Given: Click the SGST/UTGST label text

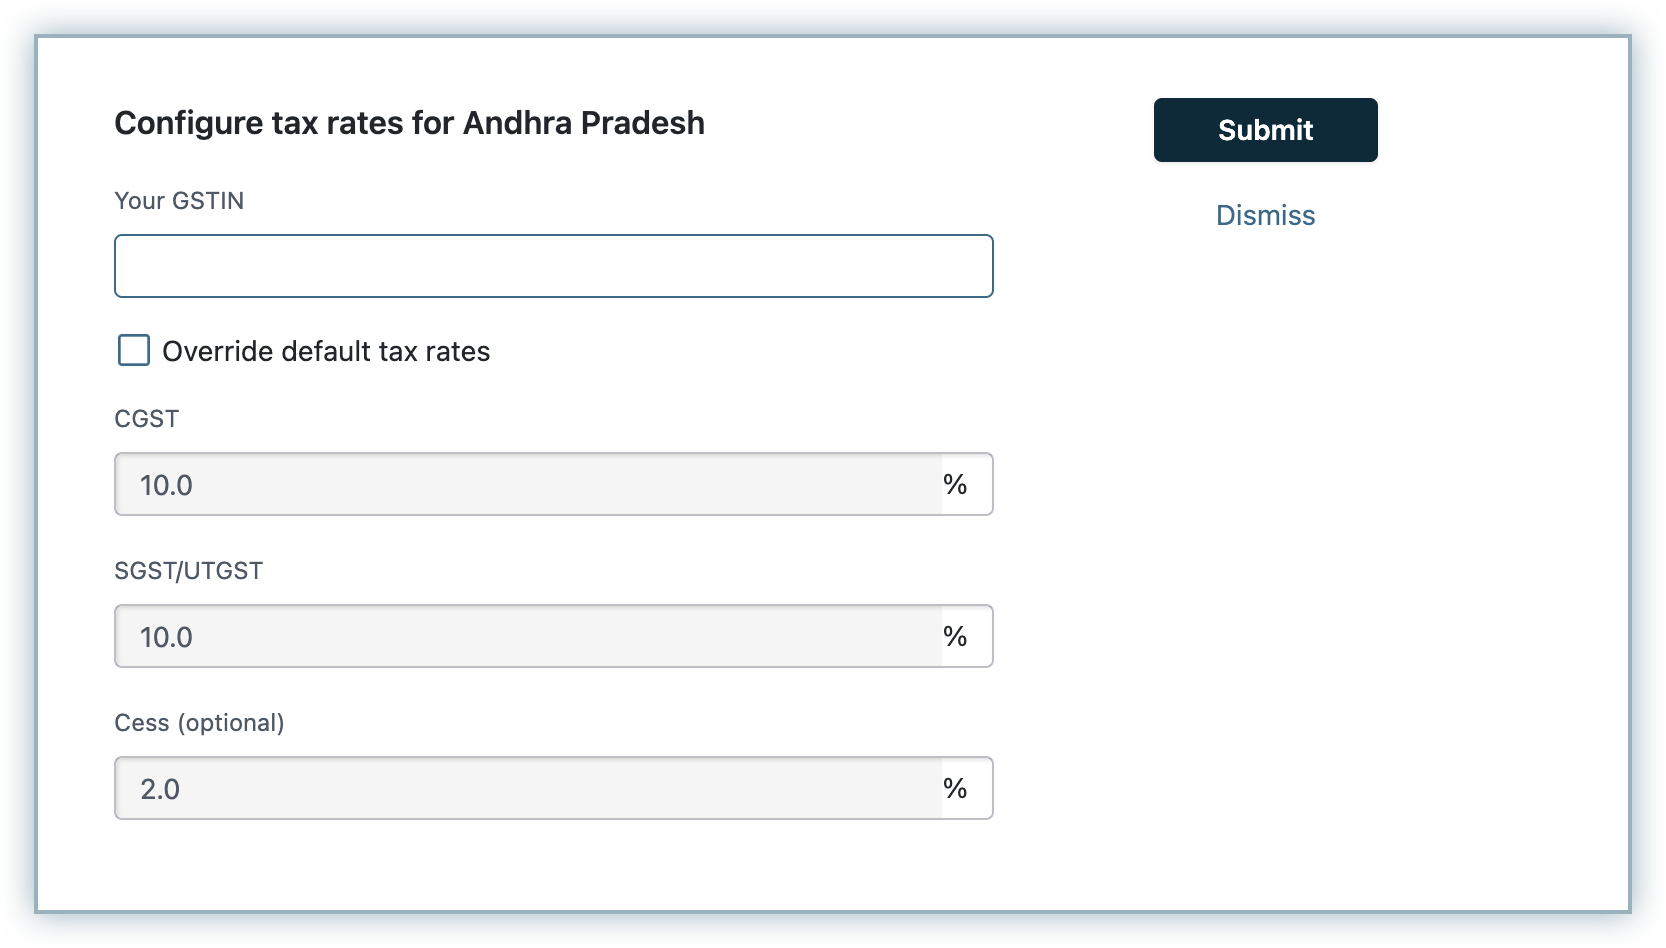Looking at the screenshot, I should [189, 571].
